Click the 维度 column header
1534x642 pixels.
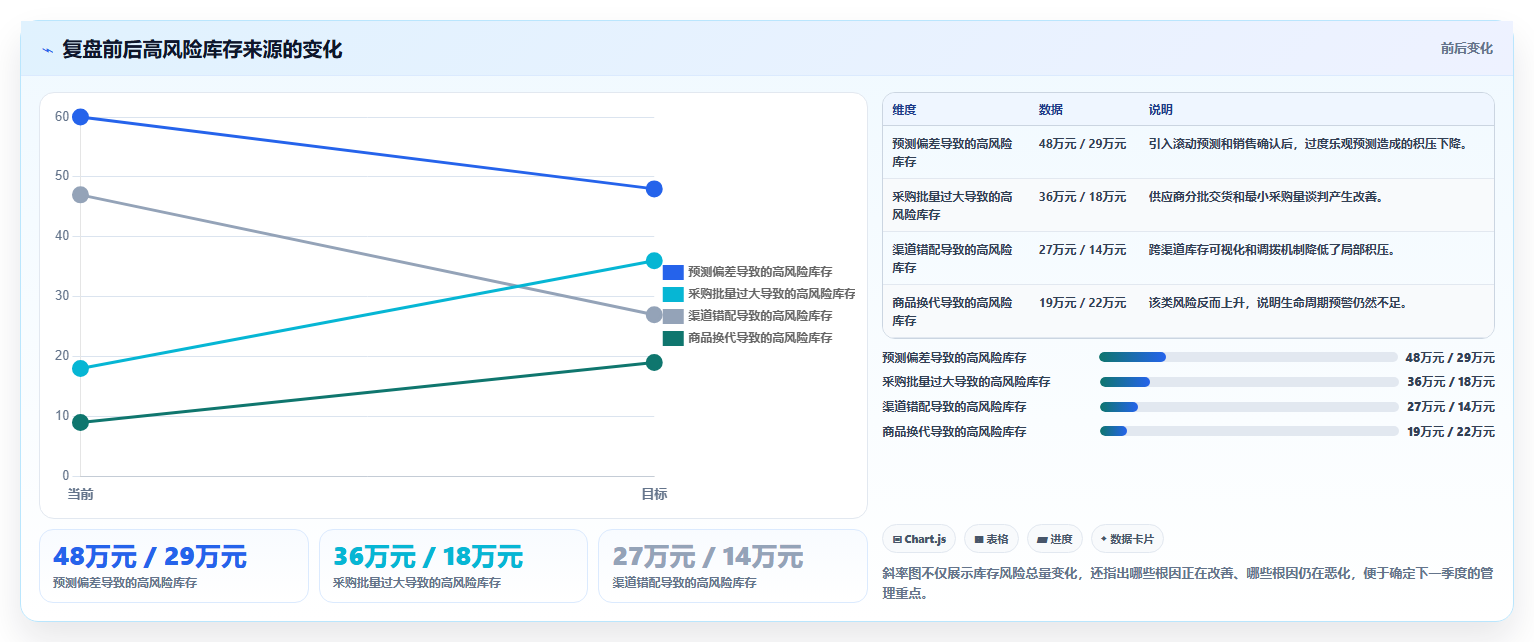(x=904, y=110)
